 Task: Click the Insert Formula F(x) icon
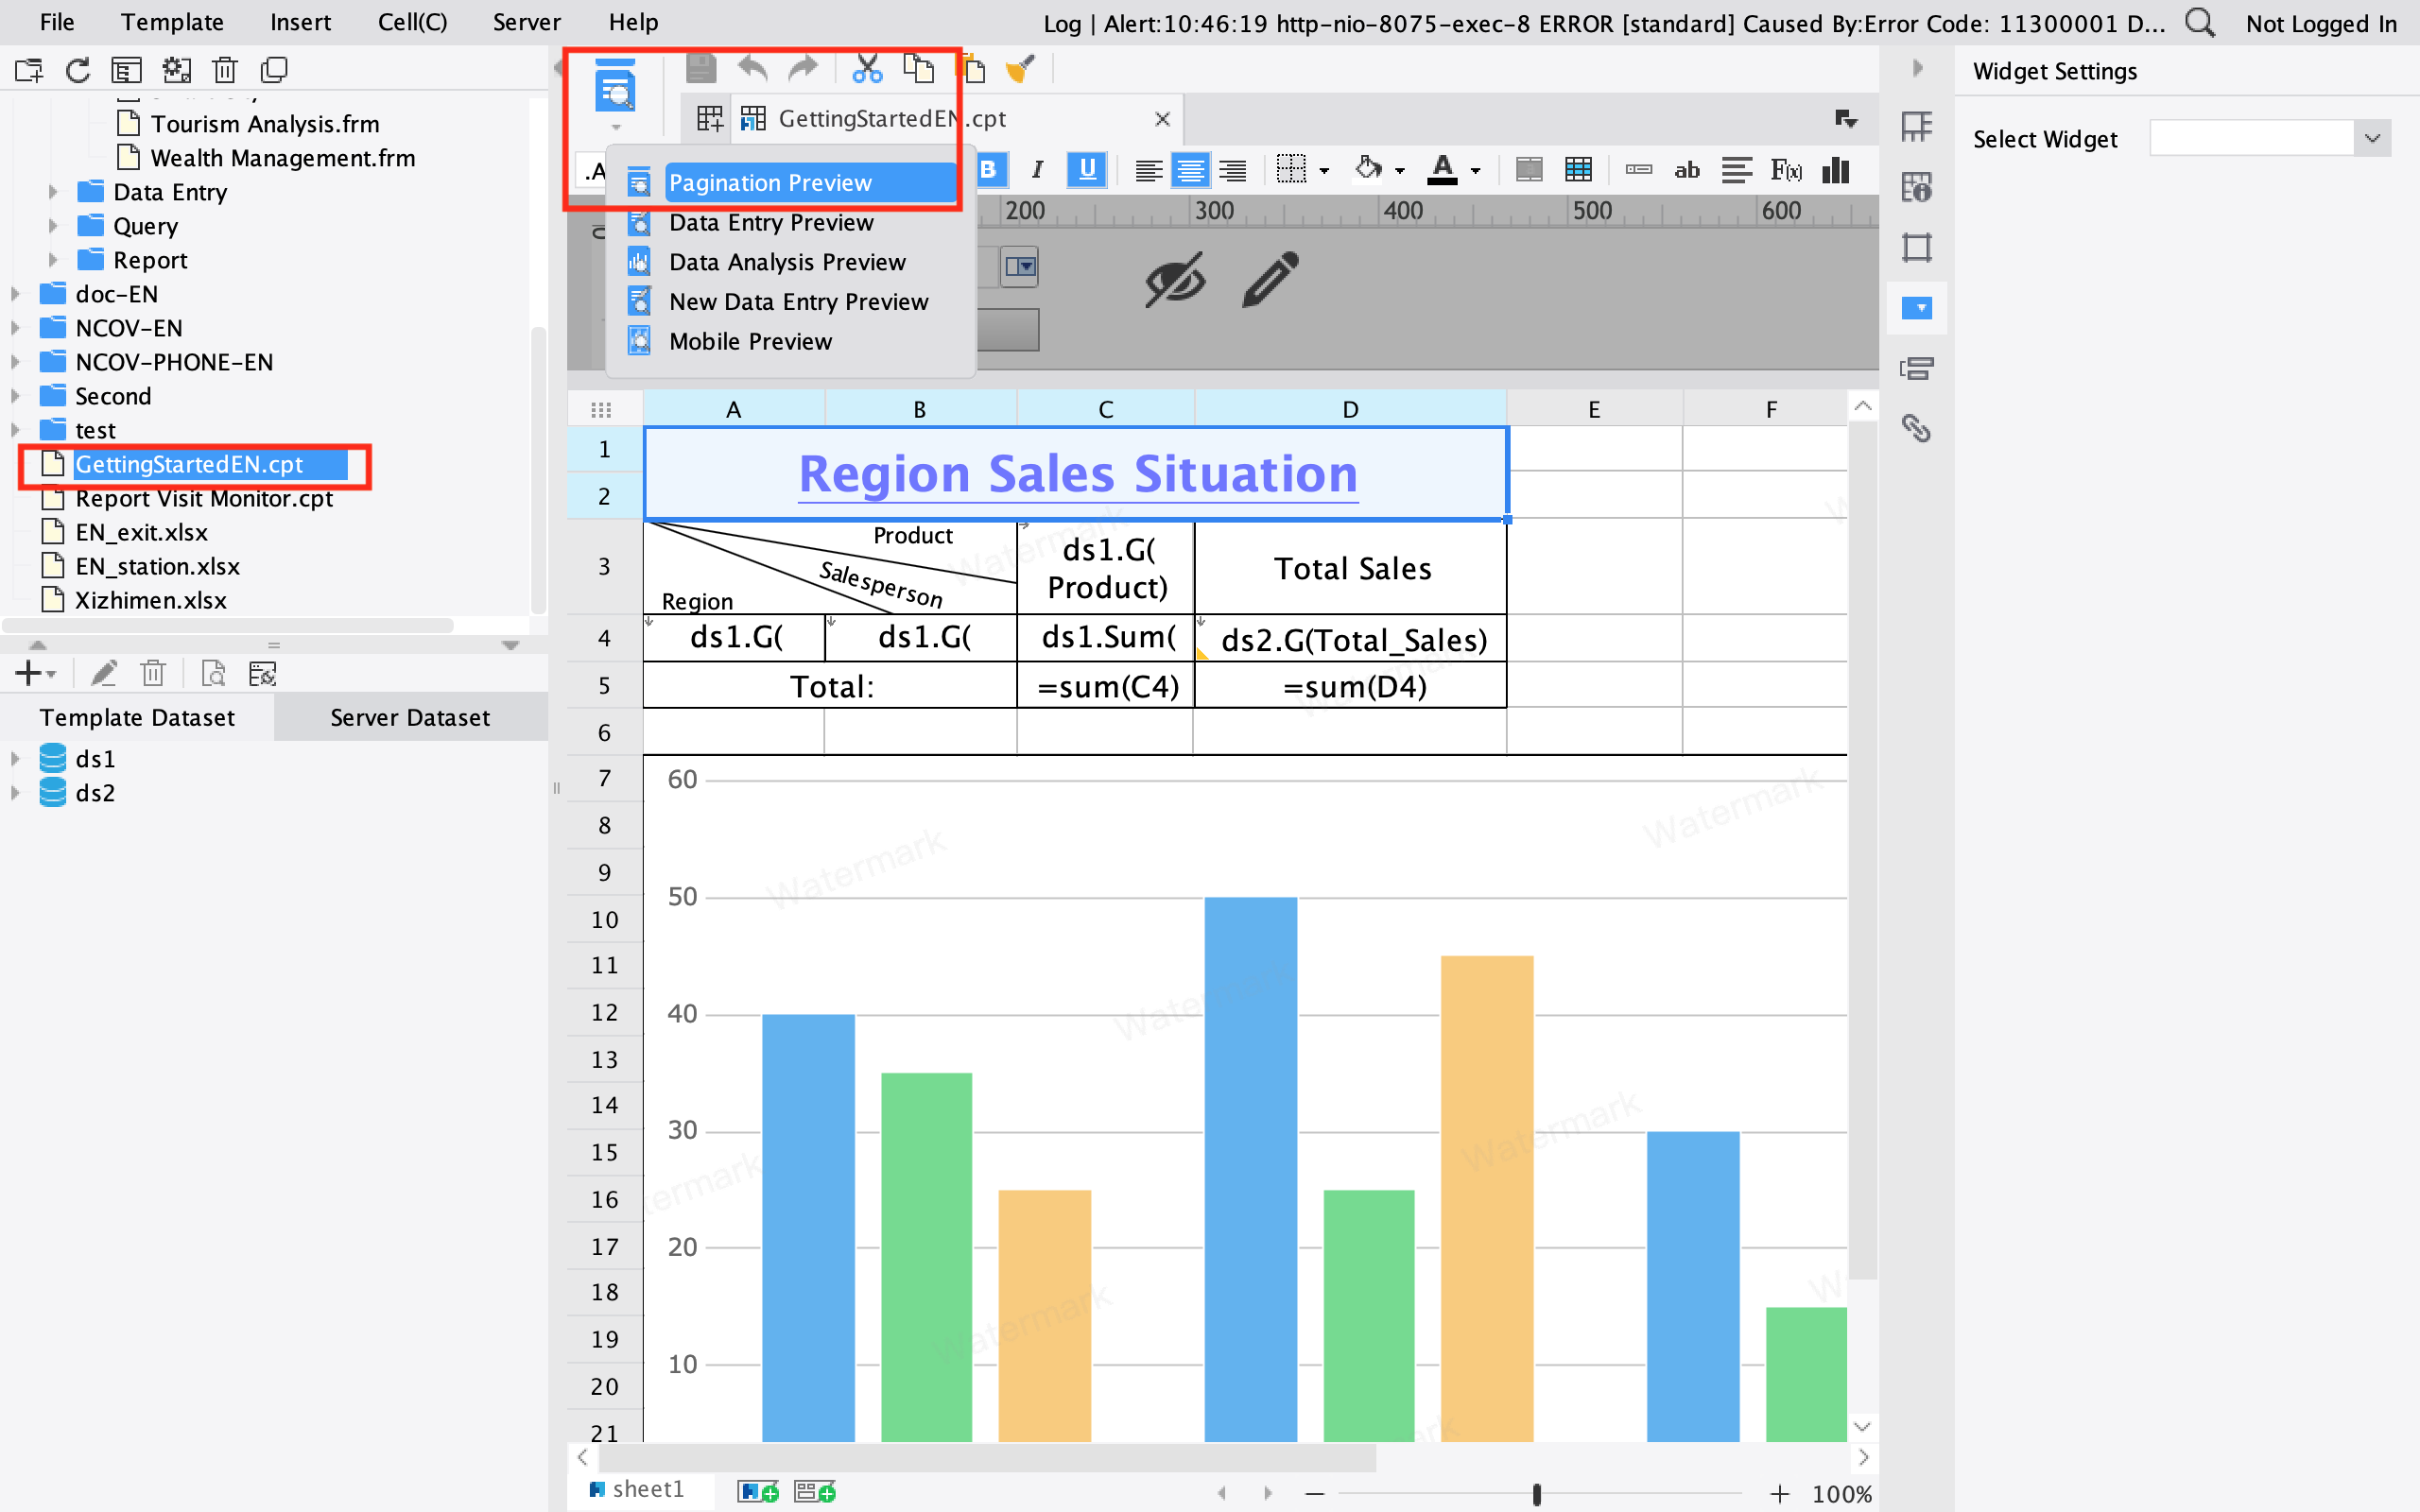pos(1787,170)
